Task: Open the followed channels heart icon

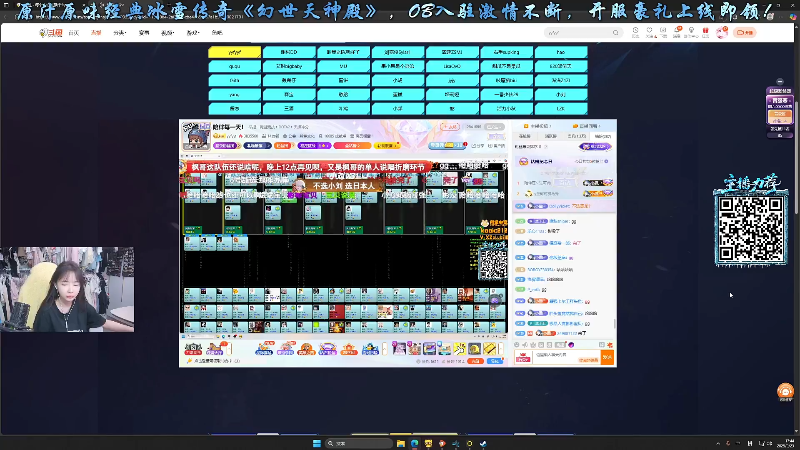Action: (649, 32)
